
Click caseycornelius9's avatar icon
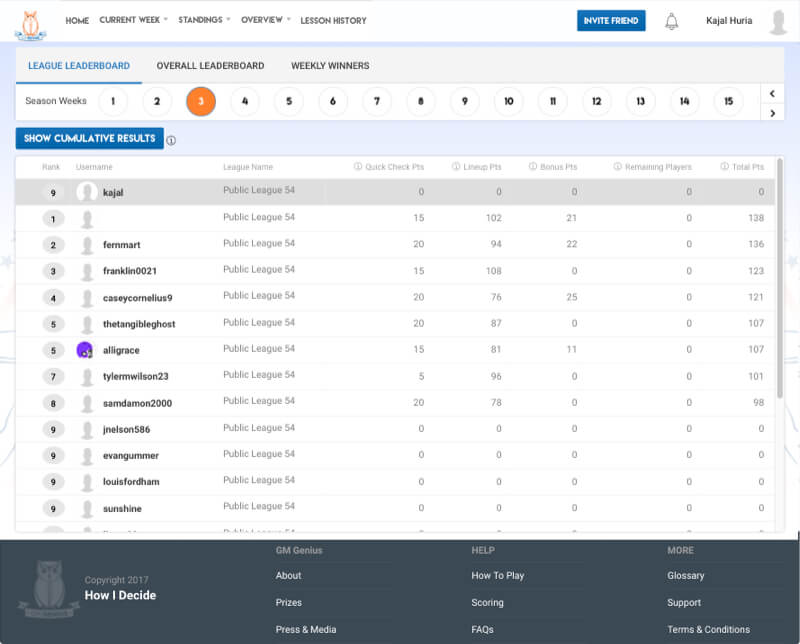87,298
